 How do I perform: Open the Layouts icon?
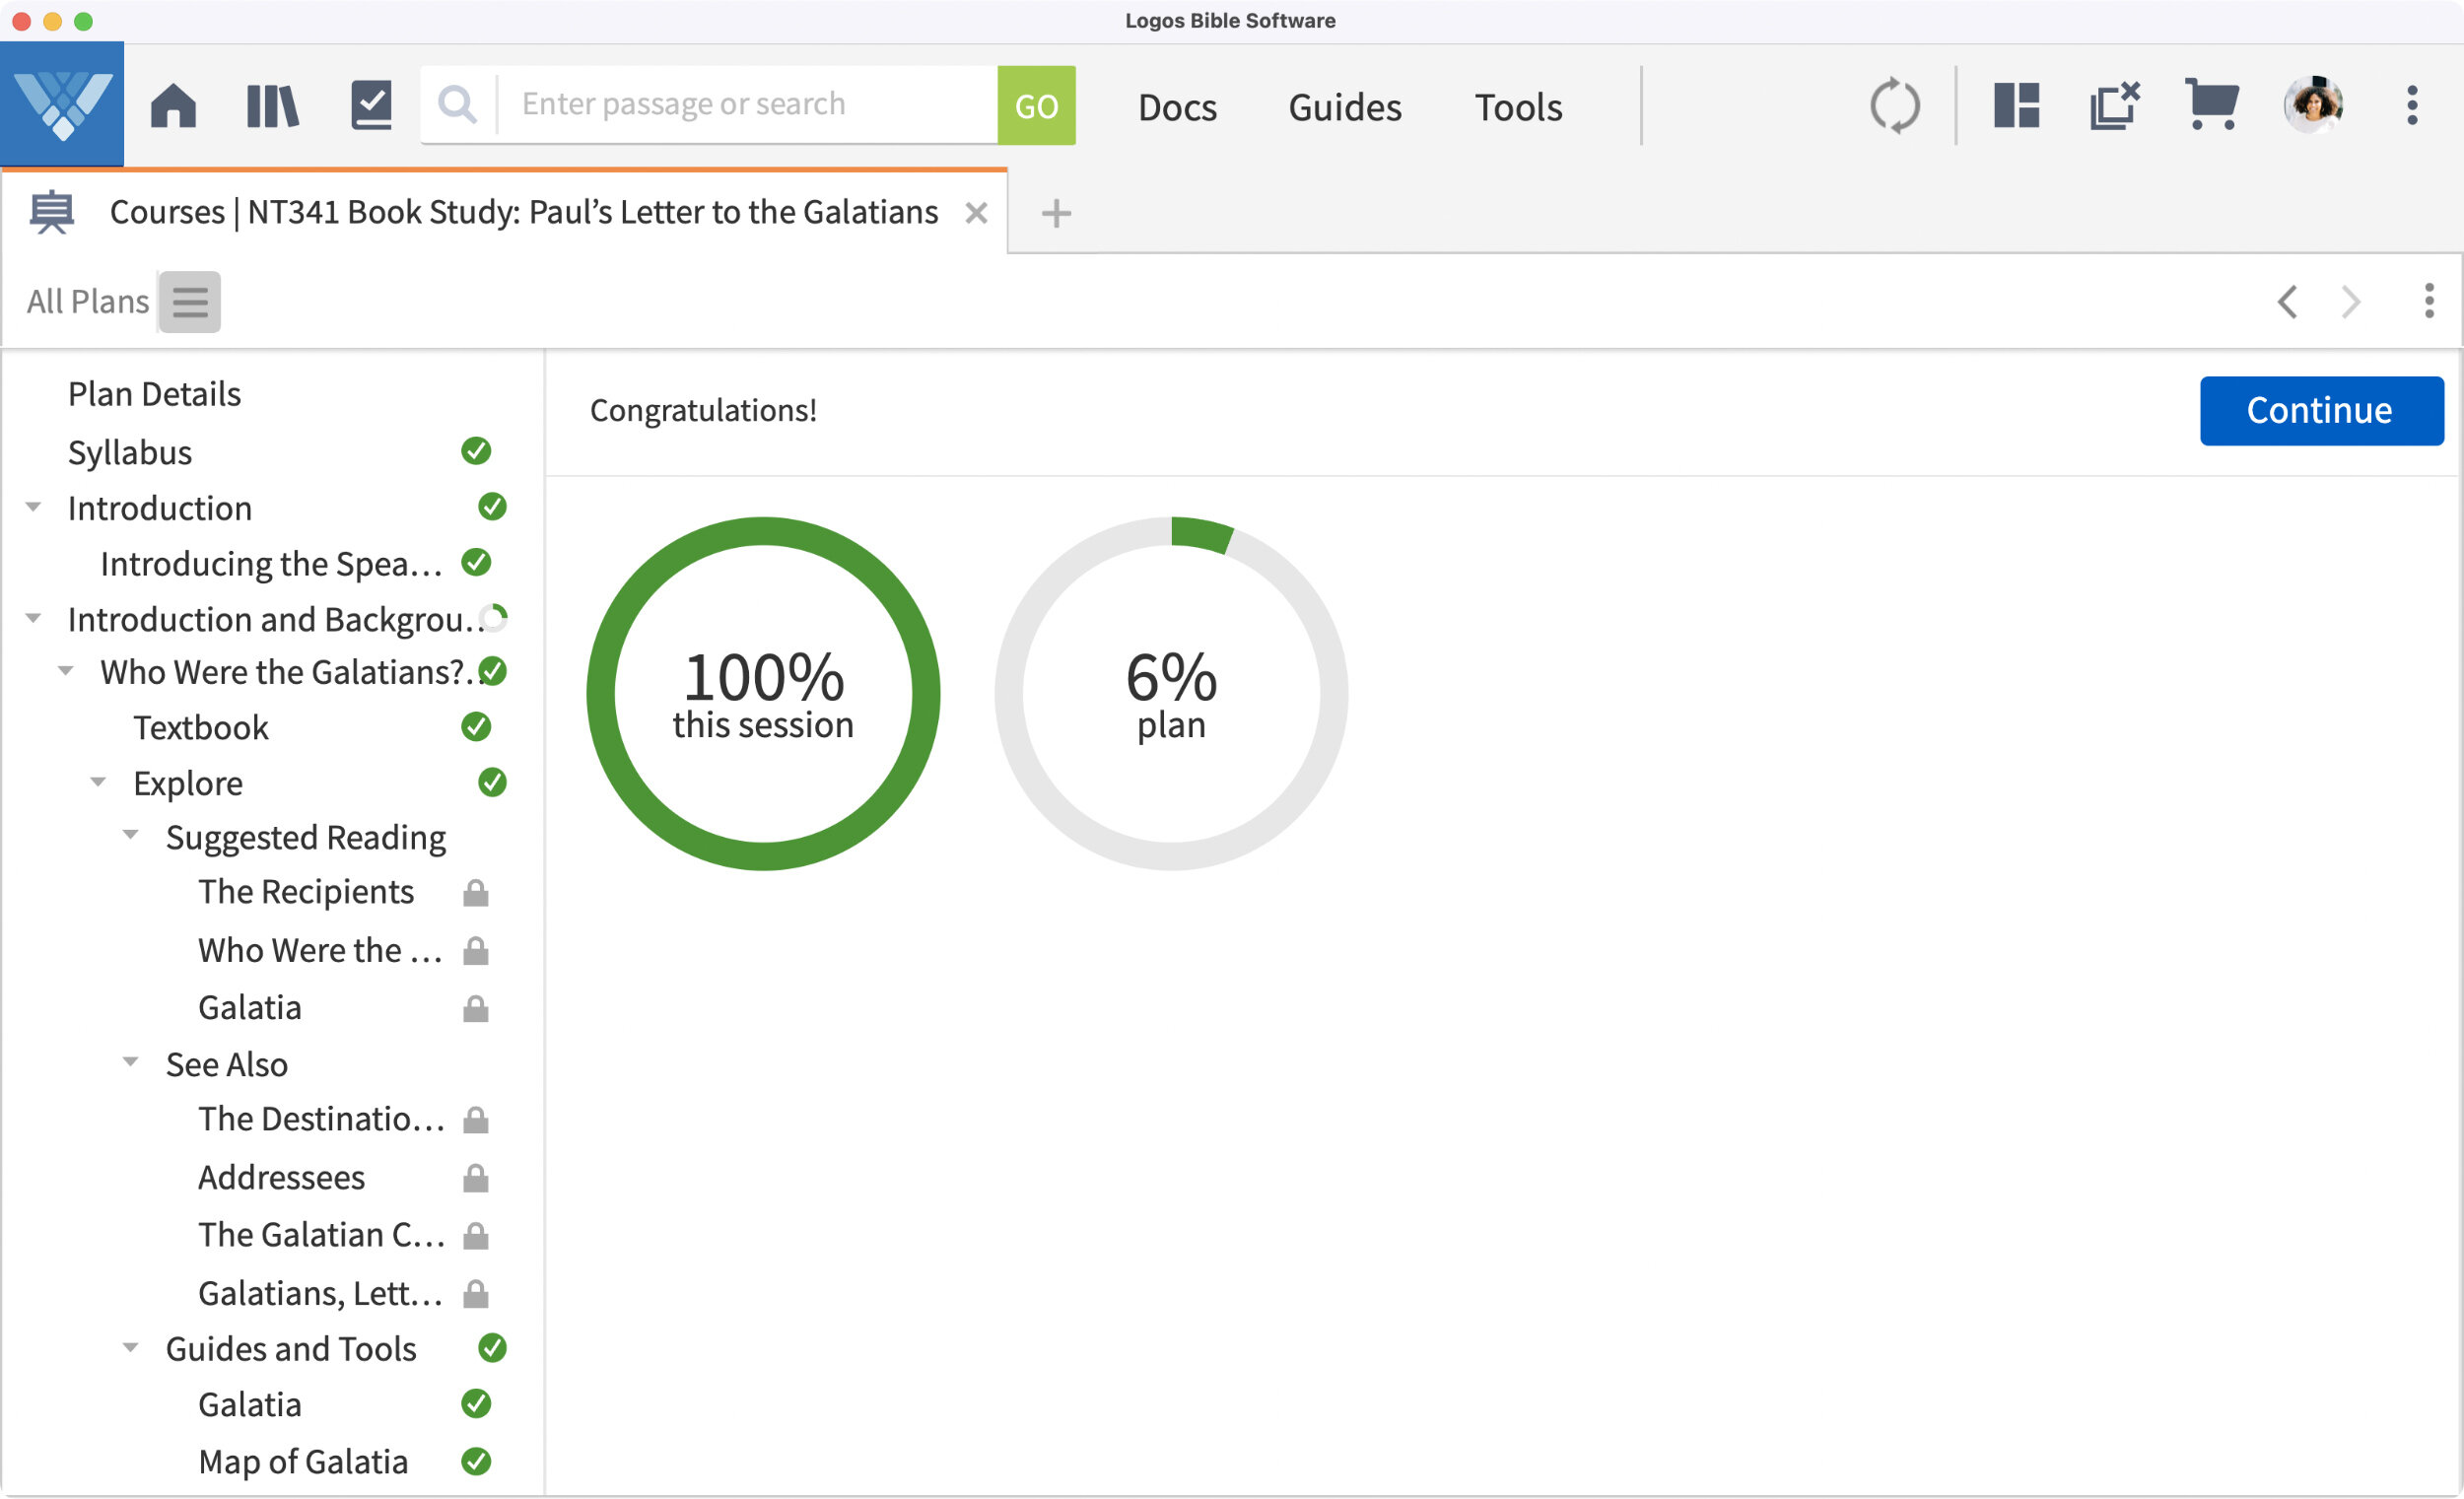tap(2016, 105)
